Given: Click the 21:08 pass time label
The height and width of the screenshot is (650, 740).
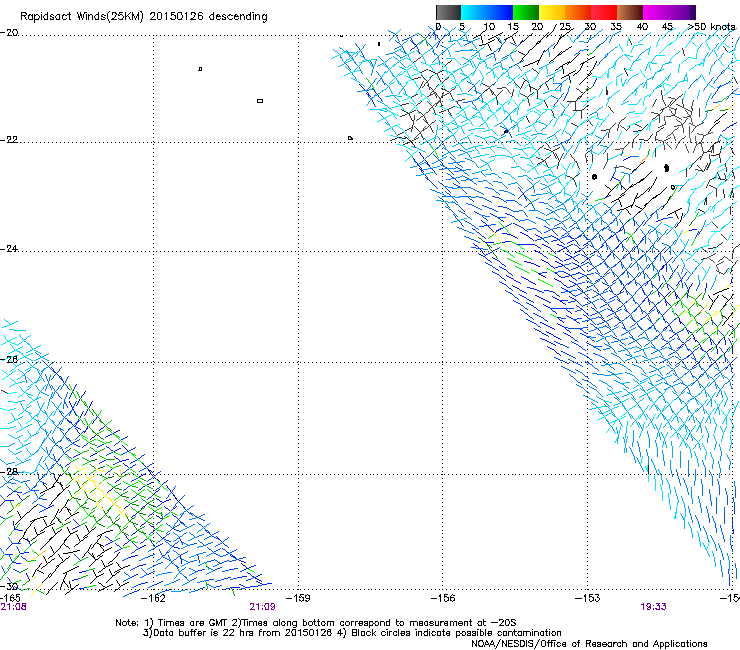Looking at the screenshot, I should (x=14, y=607).
